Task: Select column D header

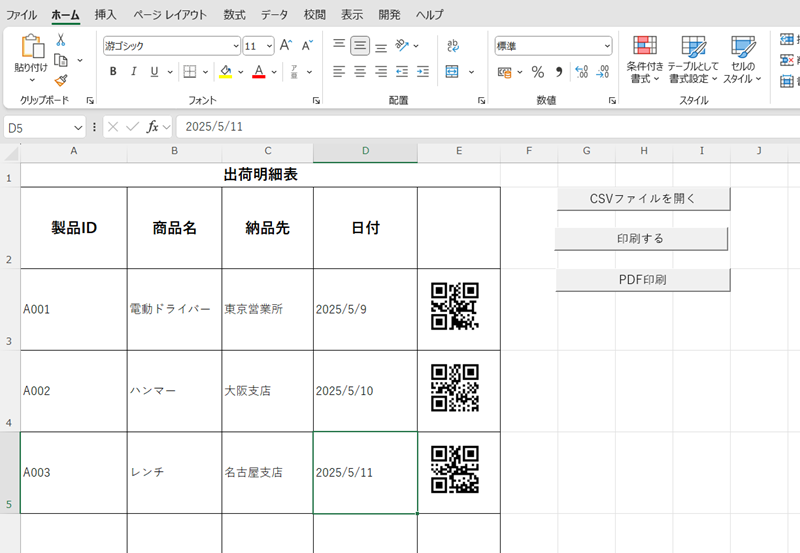Action: (x=365, y=151)
